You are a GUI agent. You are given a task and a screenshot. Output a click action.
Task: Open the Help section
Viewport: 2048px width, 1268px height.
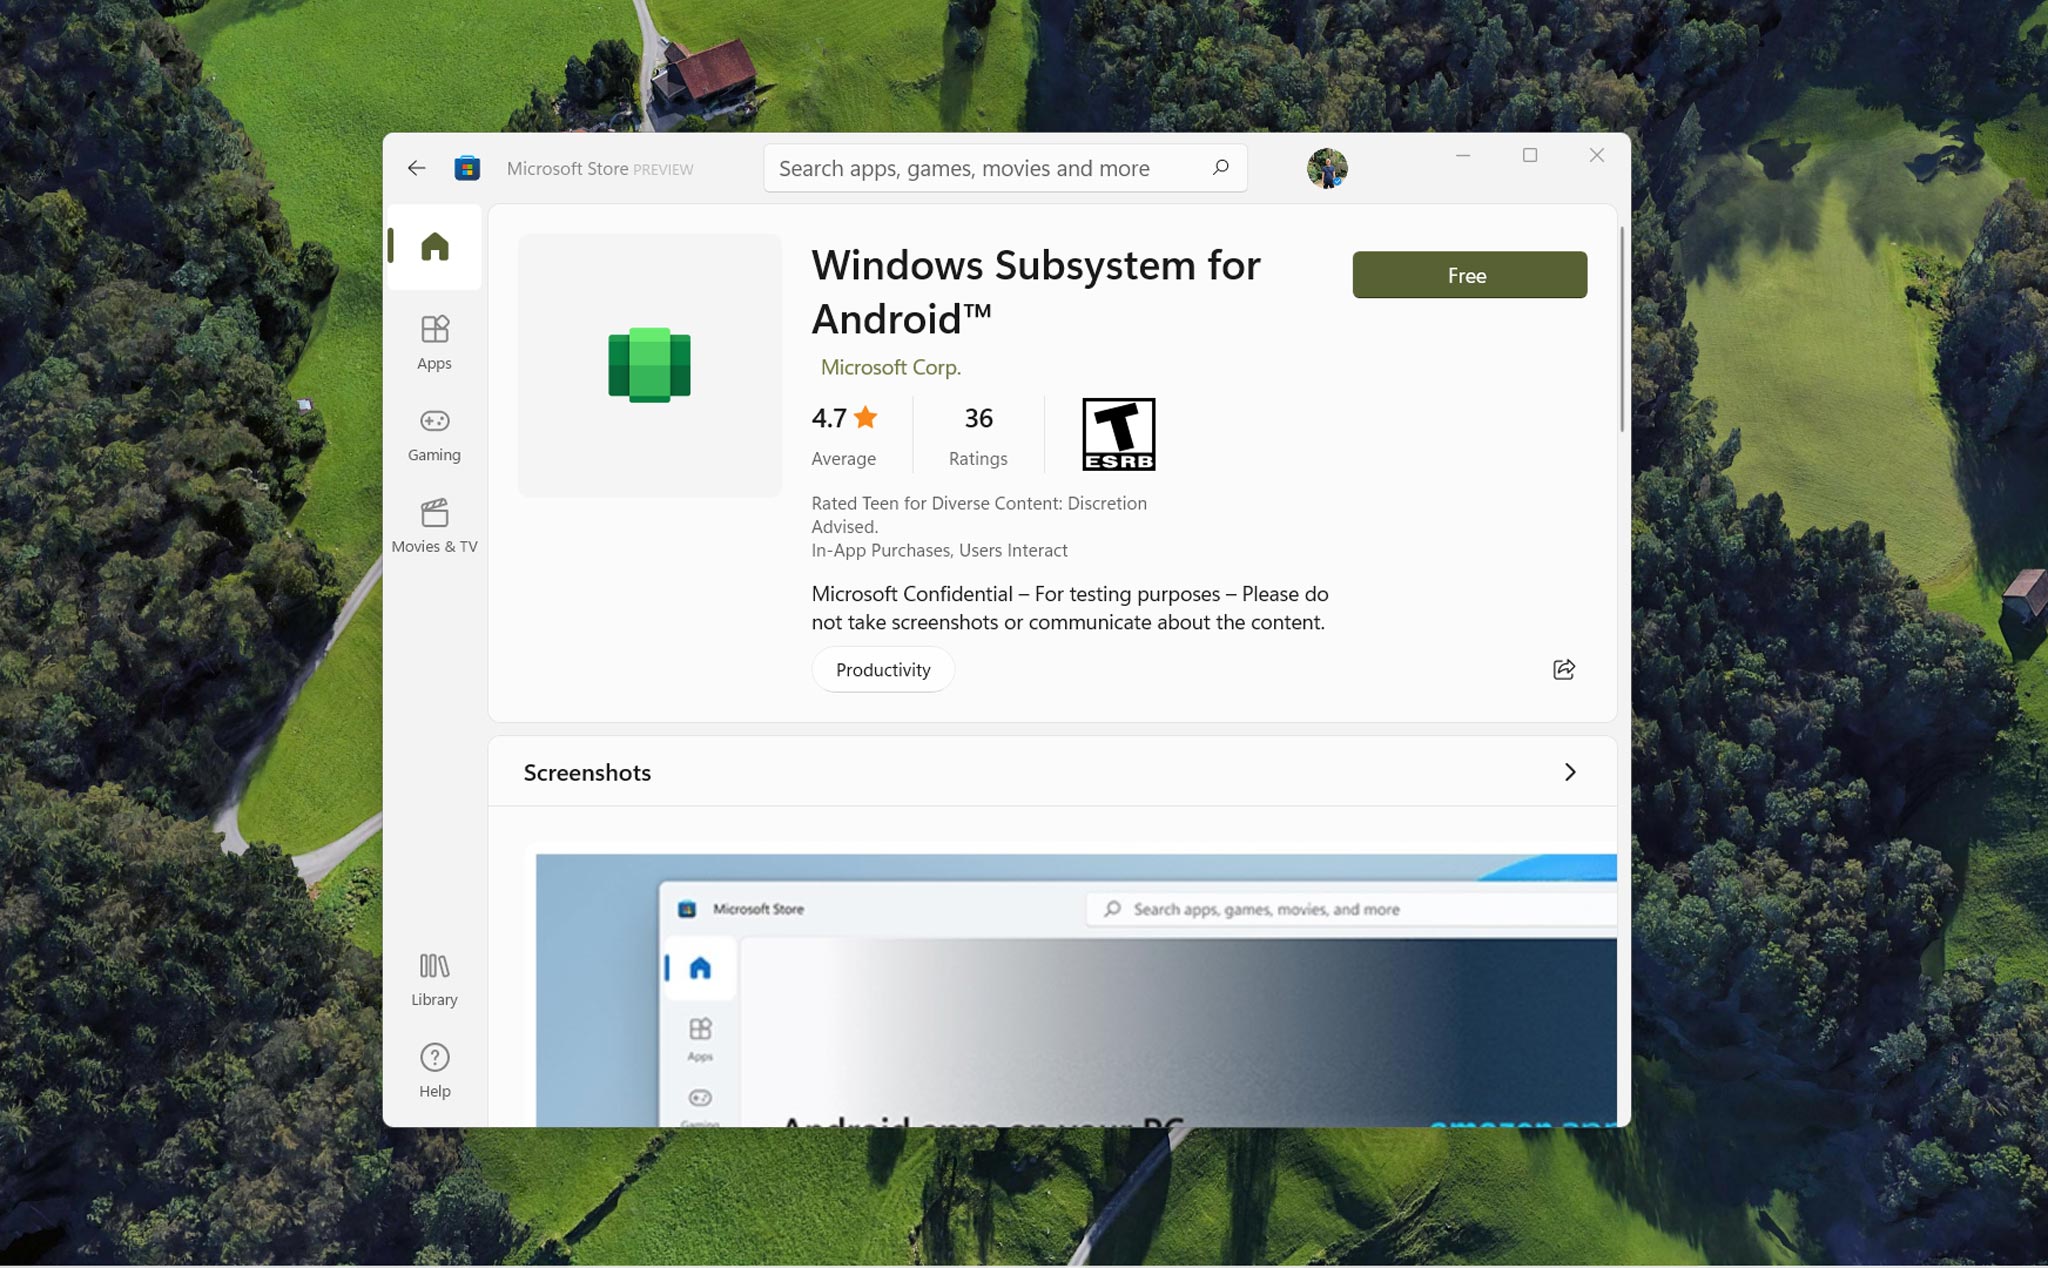(x=434, y=1068)
